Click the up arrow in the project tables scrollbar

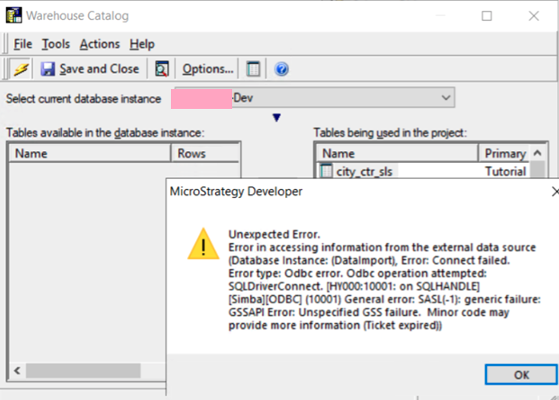pos(537,153)
